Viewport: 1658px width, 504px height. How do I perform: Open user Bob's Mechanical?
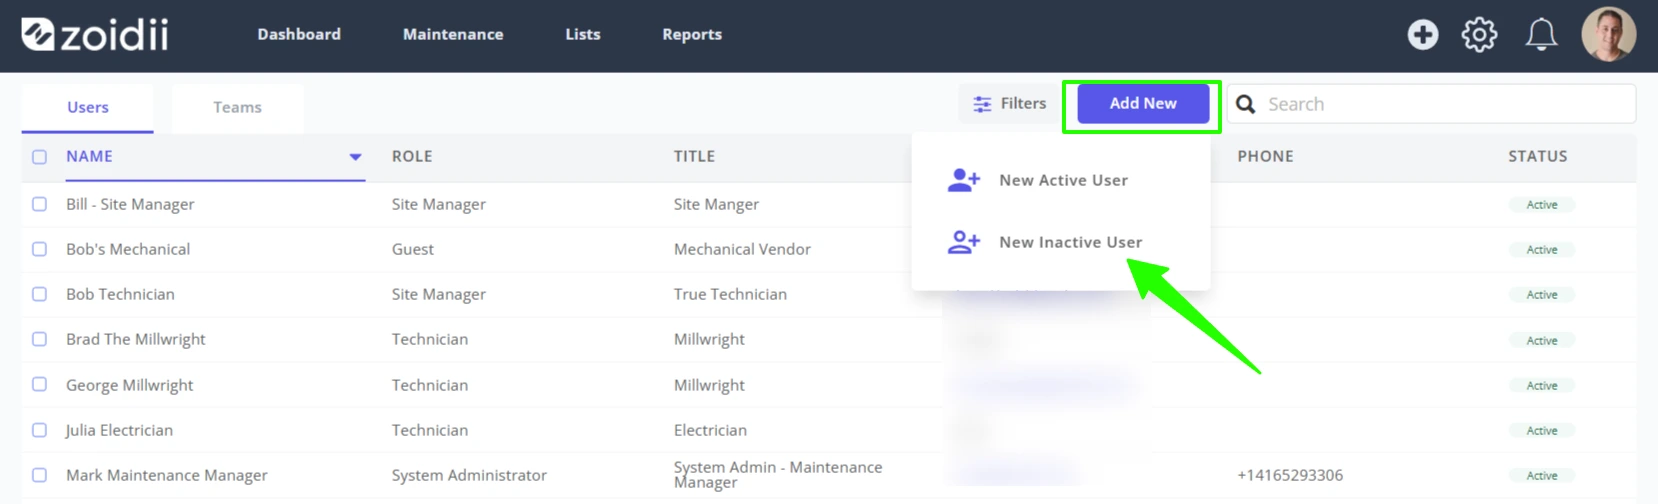pyautogui.click(x=128, y=249)
